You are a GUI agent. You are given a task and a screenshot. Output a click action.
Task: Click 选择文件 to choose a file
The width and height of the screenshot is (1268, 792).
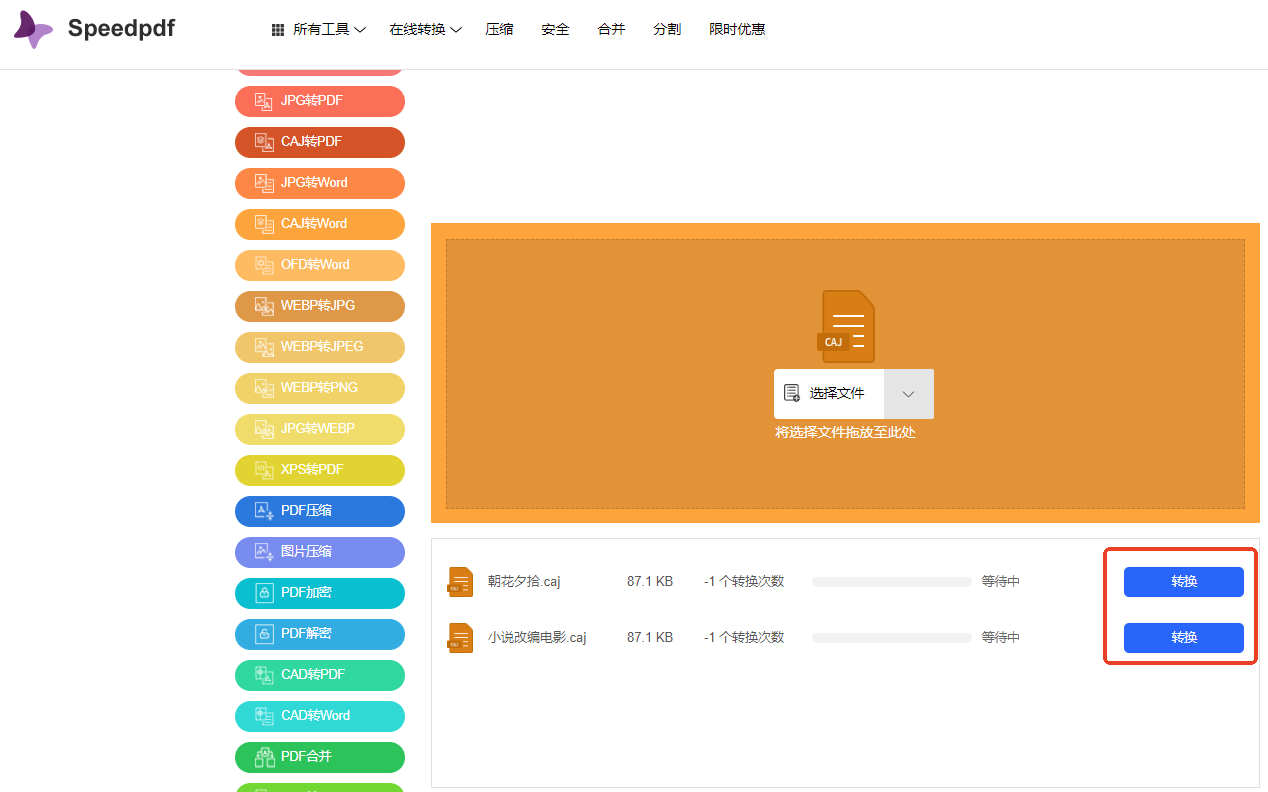tap(830, 393)
